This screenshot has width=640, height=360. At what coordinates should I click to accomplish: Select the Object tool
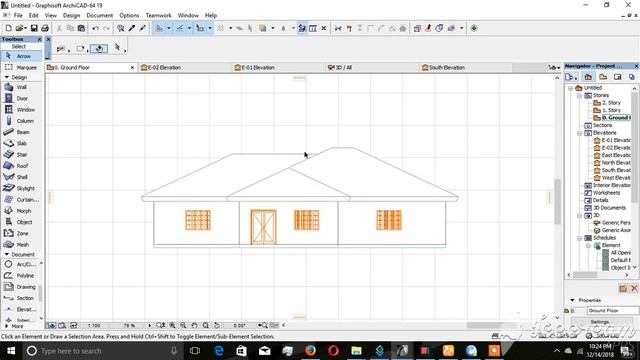coord(21,222)
